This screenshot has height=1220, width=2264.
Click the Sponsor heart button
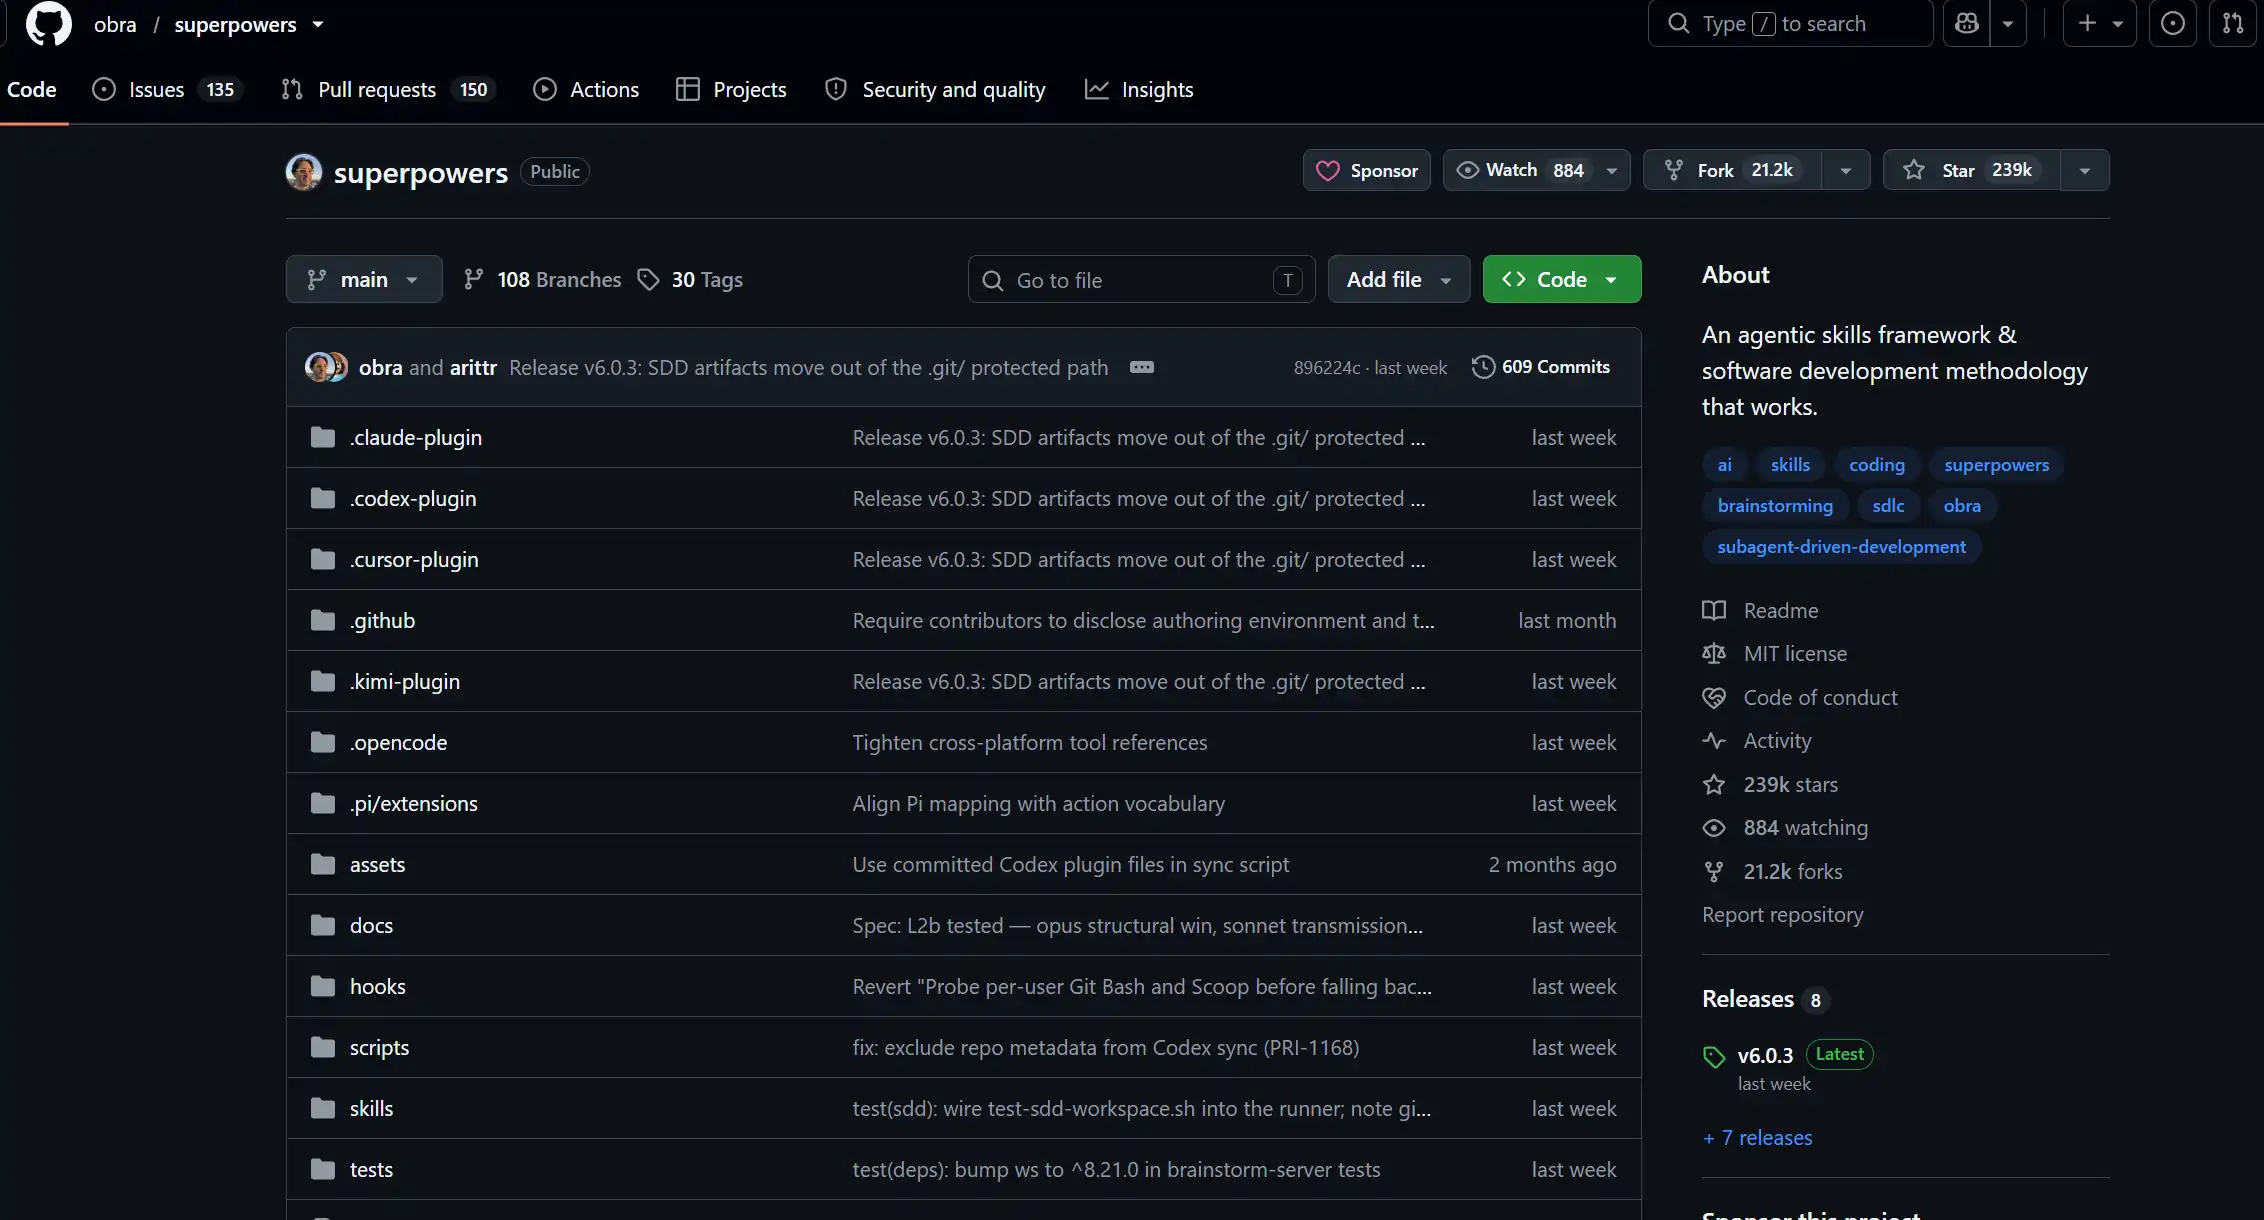pos(1367,170)
